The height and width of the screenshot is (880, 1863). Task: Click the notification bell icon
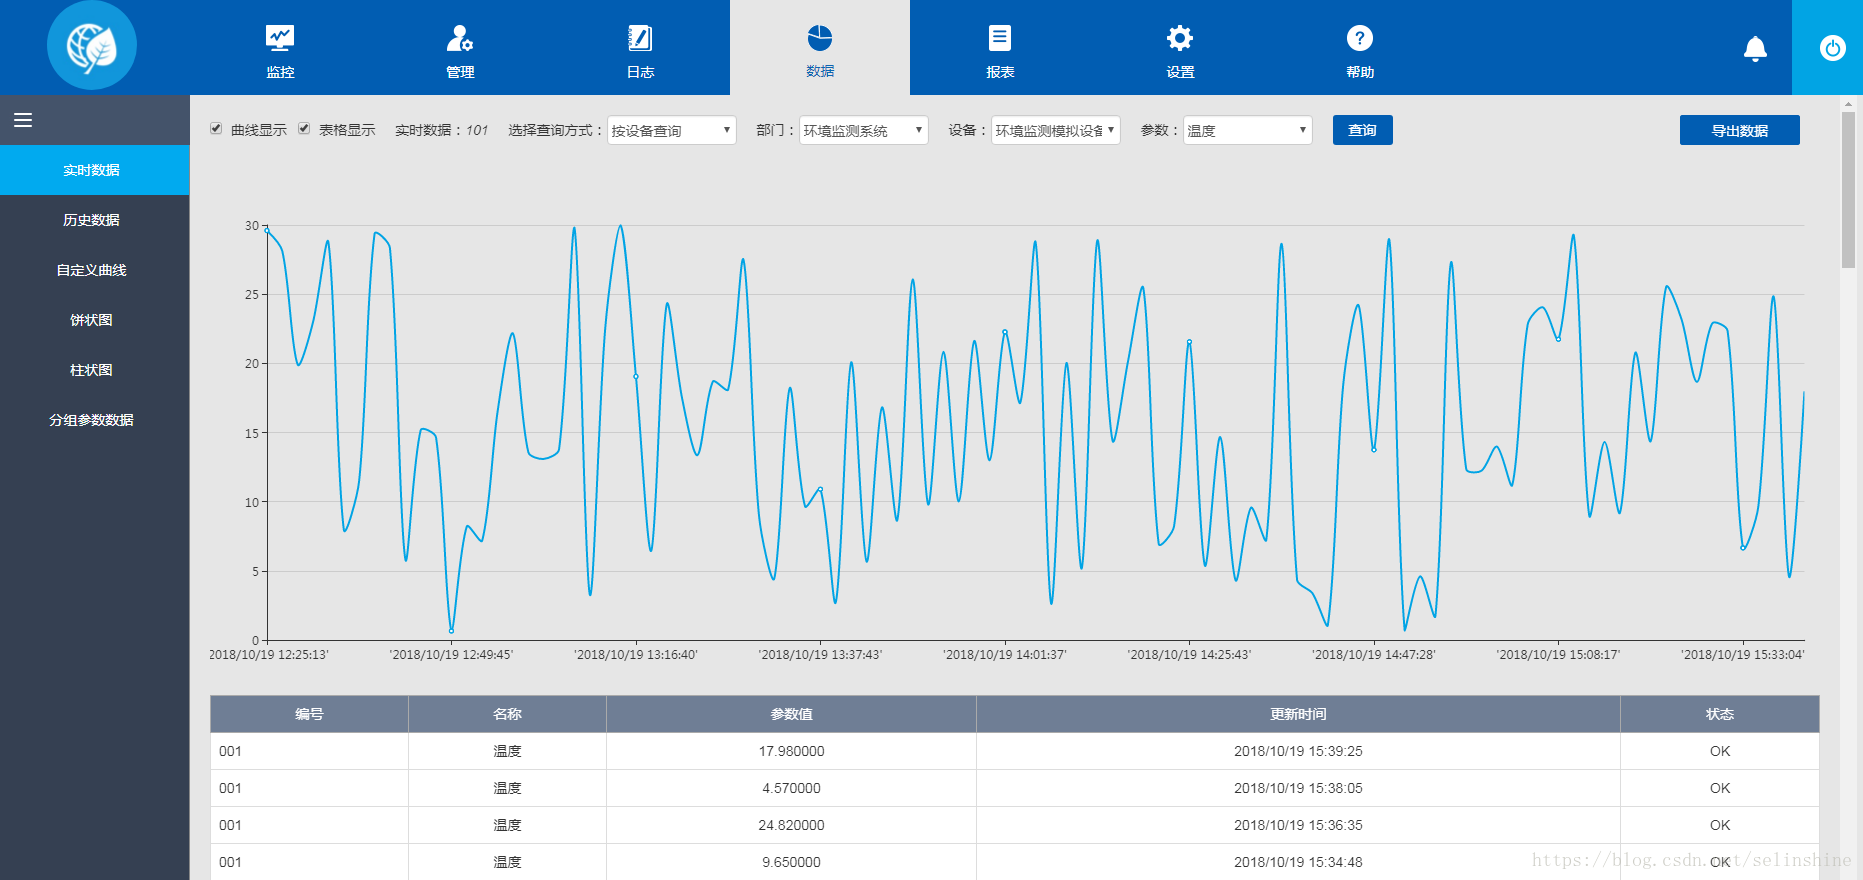[1755, 48]
